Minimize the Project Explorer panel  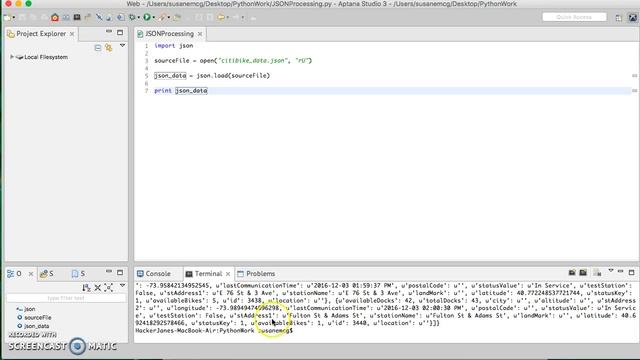pyautogui.click(x=109, y=32)
